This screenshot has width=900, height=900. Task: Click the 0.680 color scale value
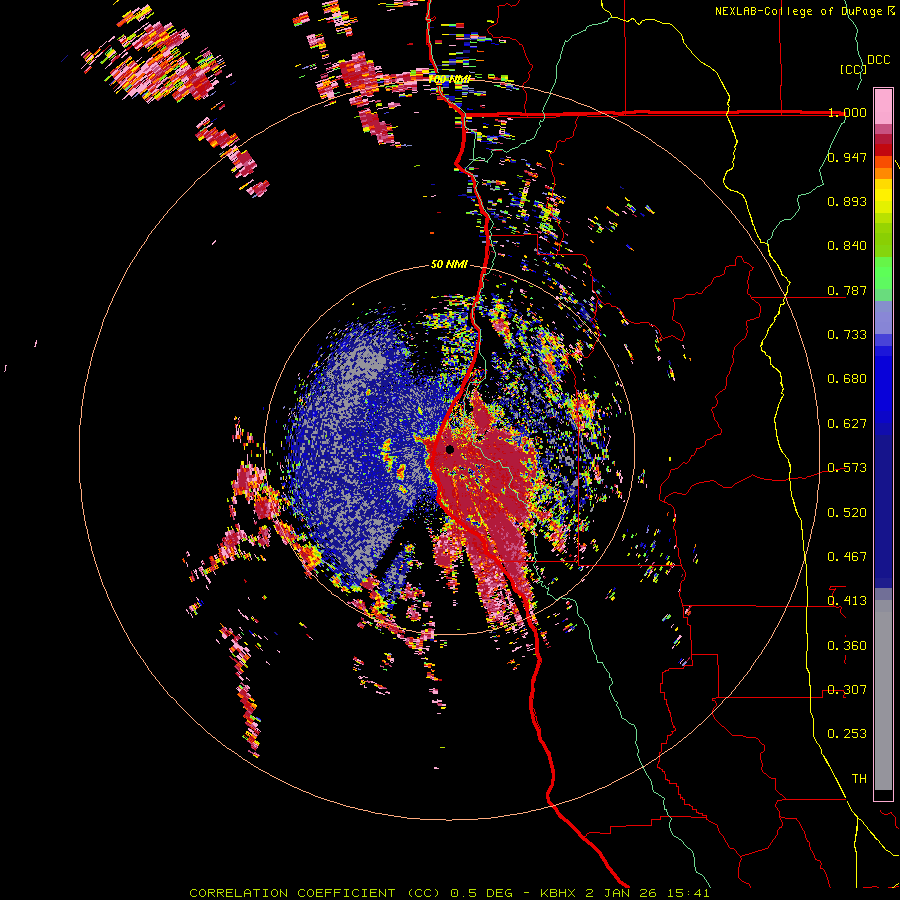[847, 379]
